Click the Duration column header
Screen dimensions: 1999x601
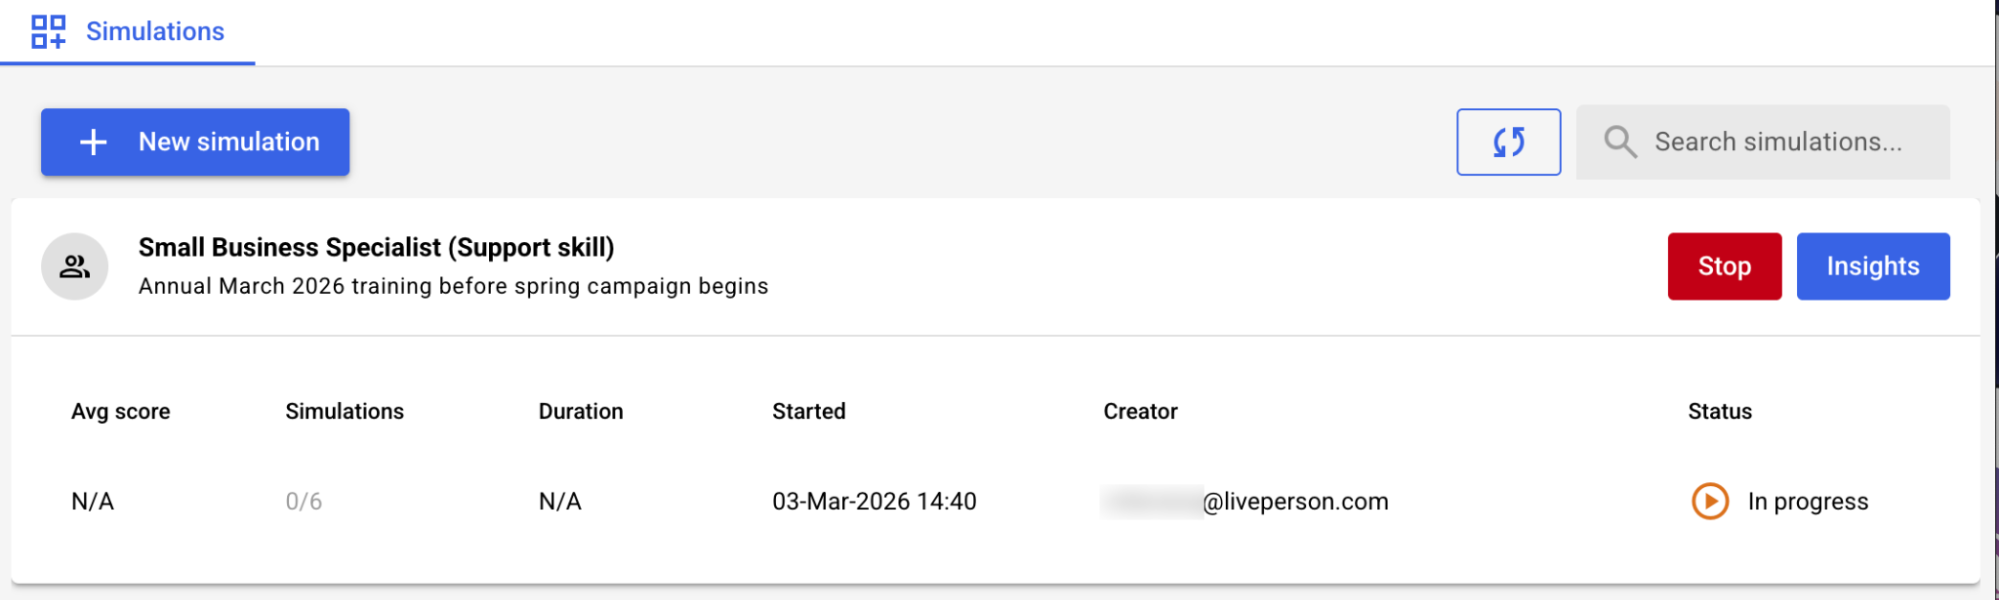pos(581,411)
